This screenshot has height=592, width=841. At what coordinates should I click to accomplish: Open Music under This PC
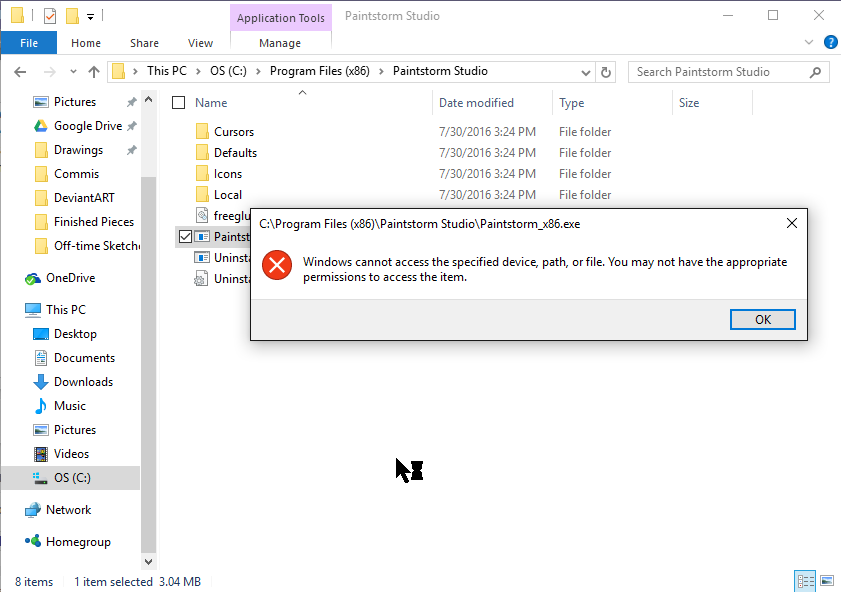pos(70,406)
